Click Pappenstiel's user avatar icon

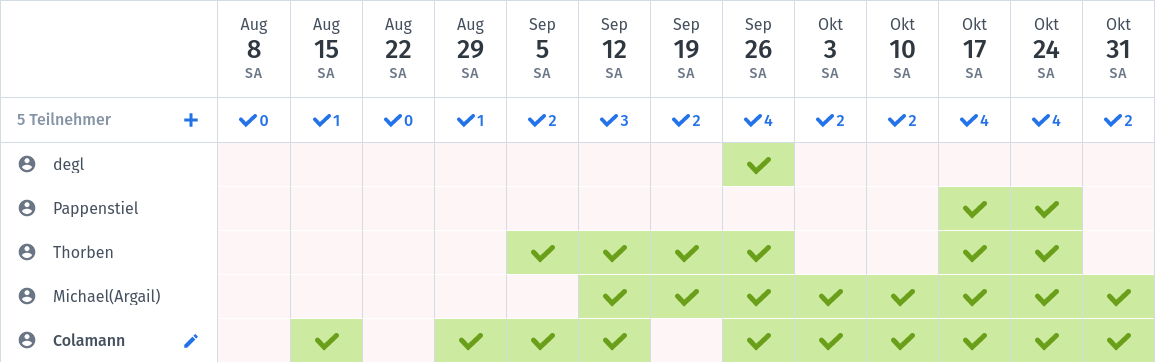coord(27,209)
